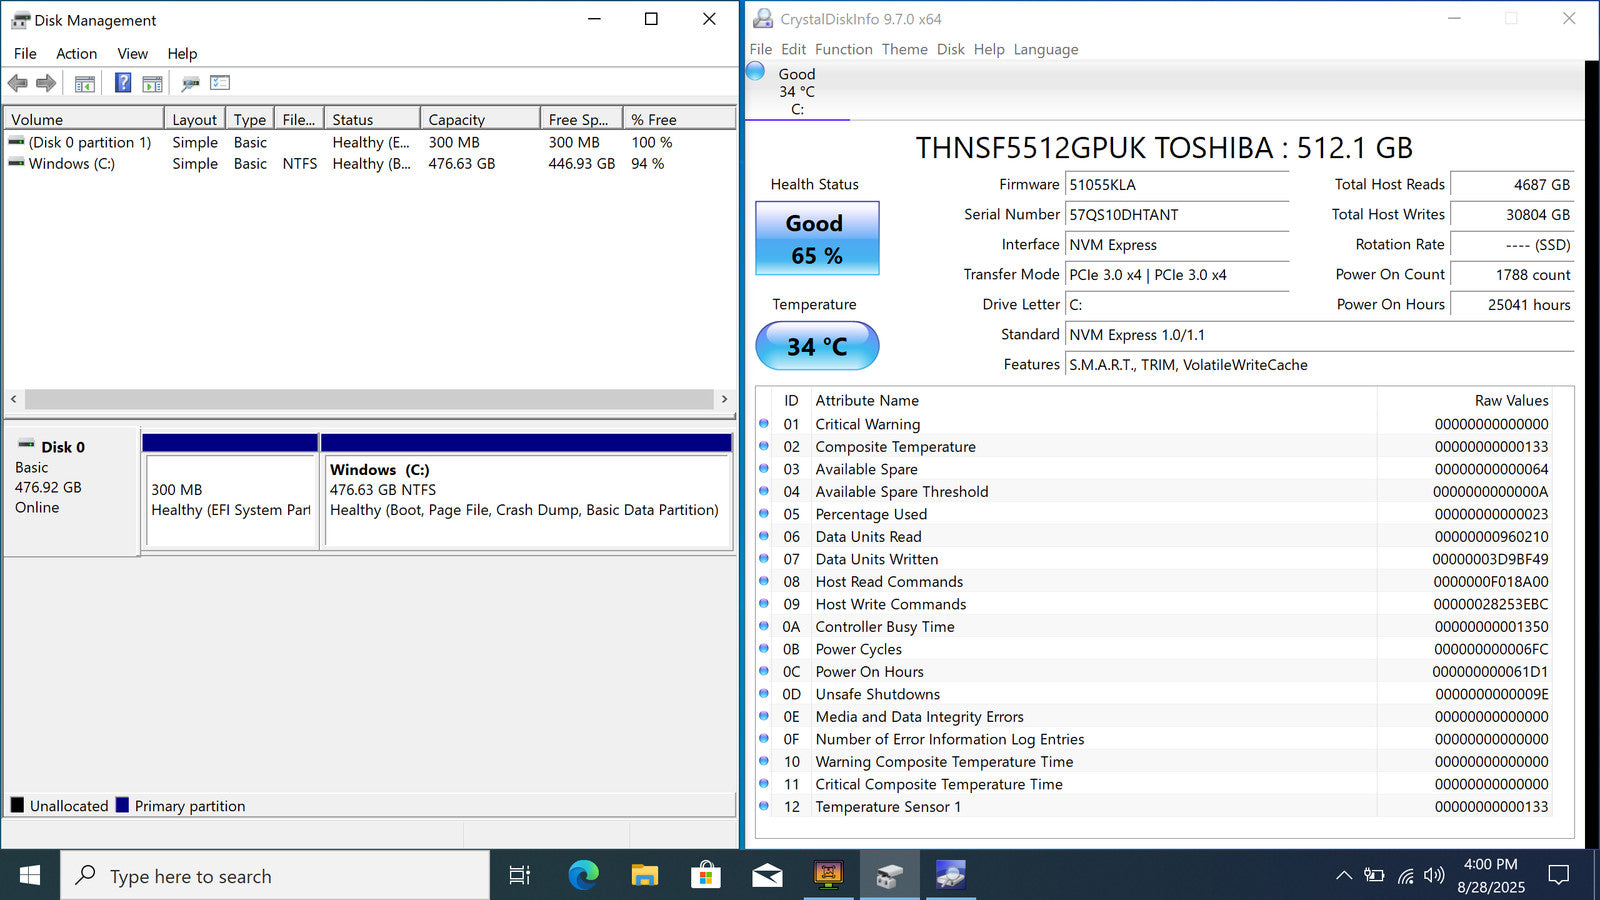The width and height of the screenshot is (1600, 900).
Task: Click the Good 65 % health status button
Action: [x=817, y=239]
